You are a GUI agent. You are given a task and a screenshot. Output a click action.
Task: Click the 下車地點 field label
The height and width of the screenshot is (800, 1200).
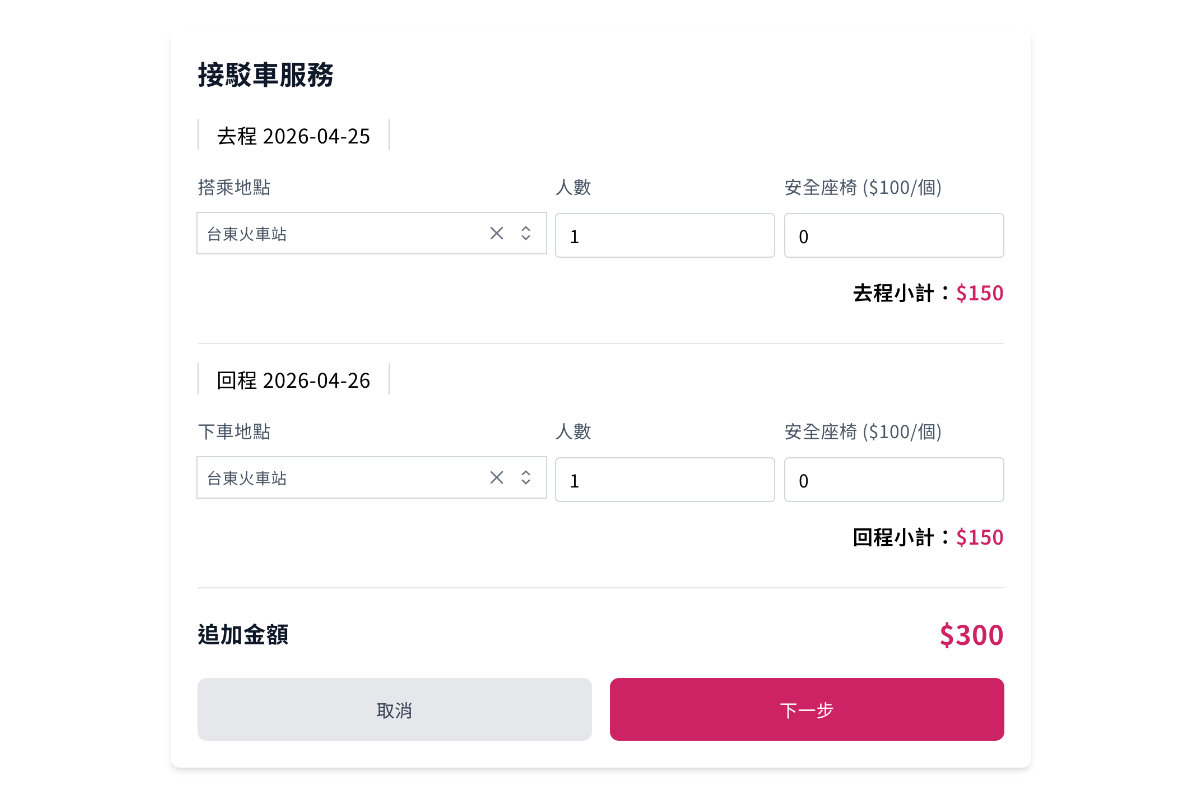(x=234, y=431)
